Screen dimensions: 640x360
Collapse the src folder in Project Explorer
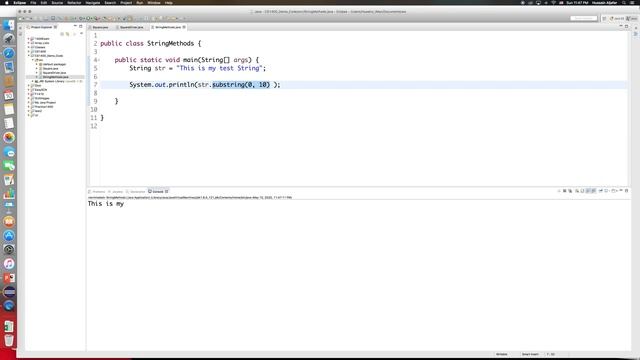tap(33, 60)
